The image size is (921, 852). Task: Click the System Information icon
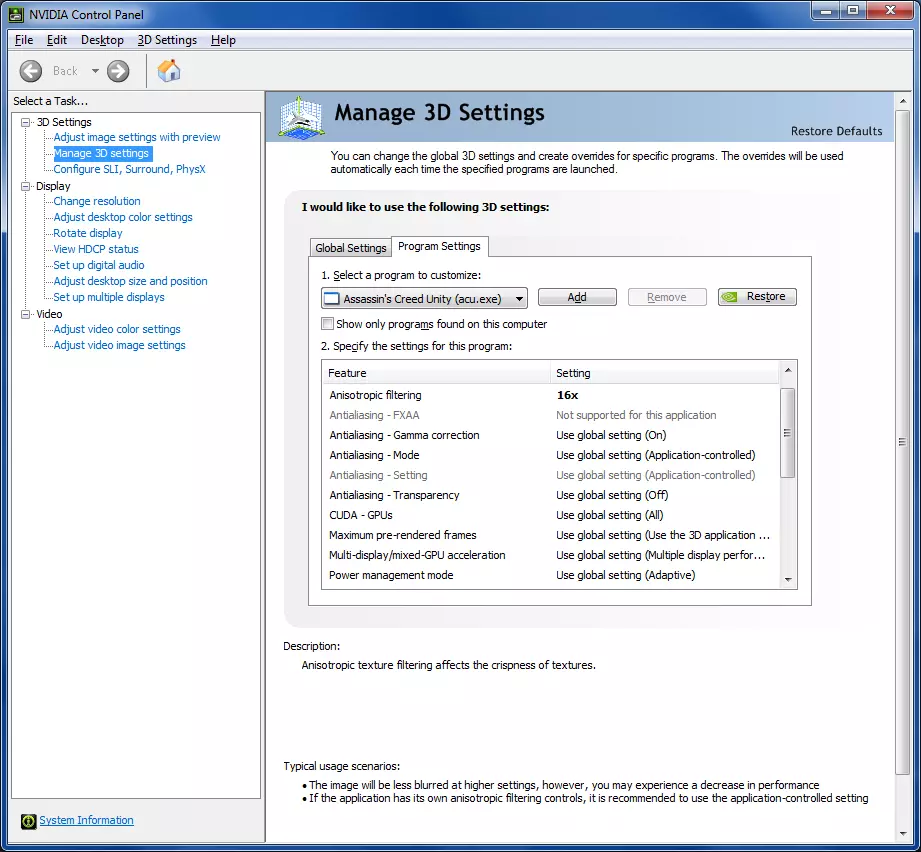[28, 821]
